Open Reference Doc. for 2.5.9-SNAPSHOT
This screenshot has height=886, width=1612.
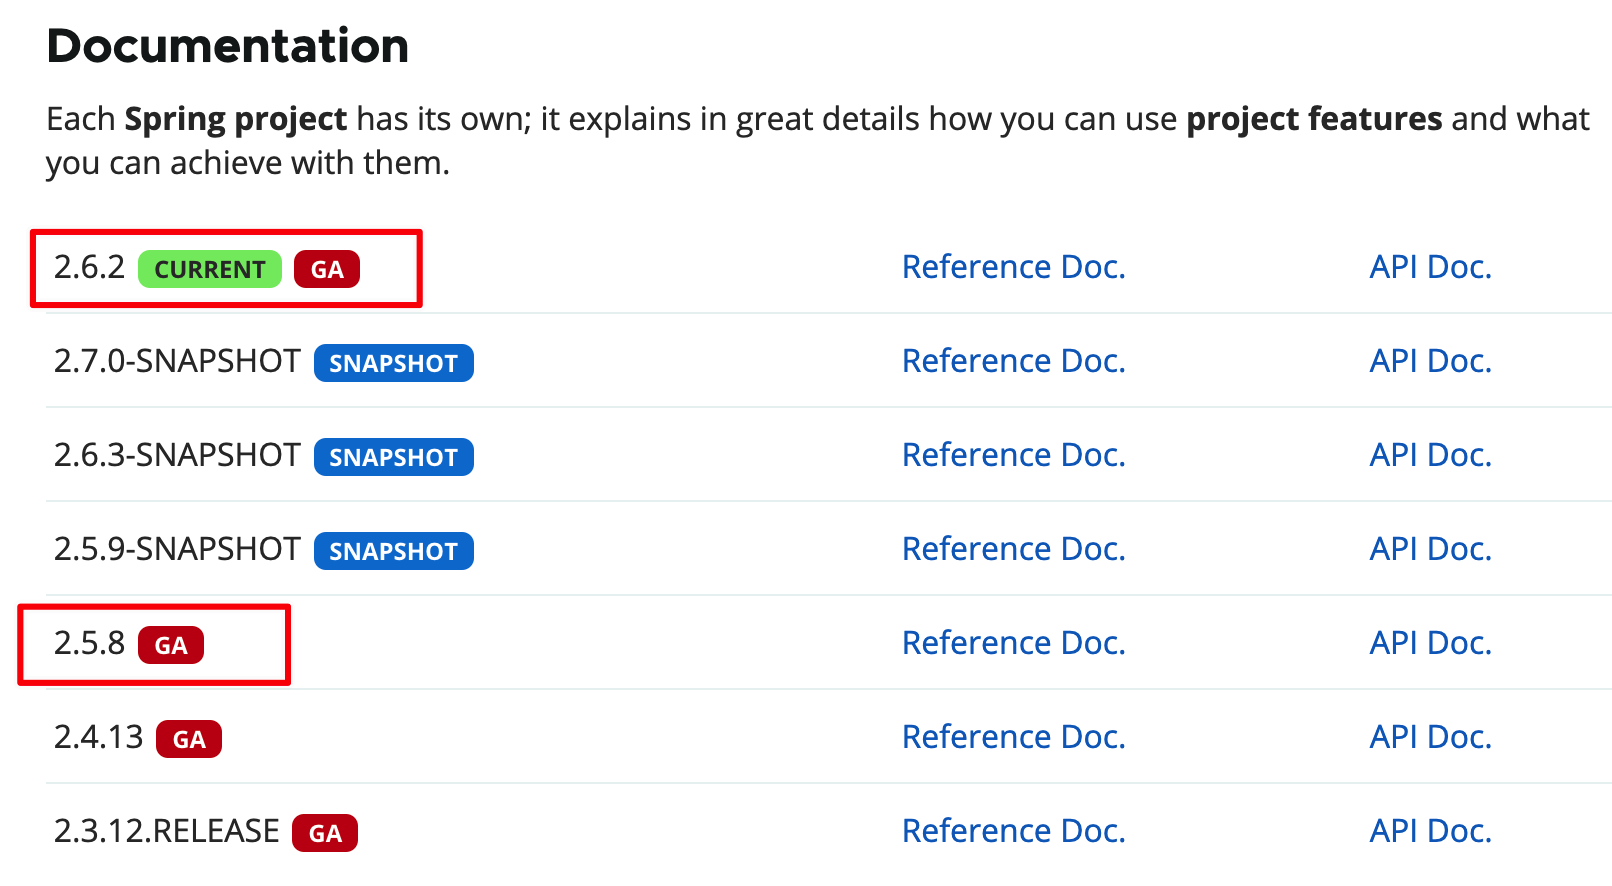click(x=1013, y=549)
